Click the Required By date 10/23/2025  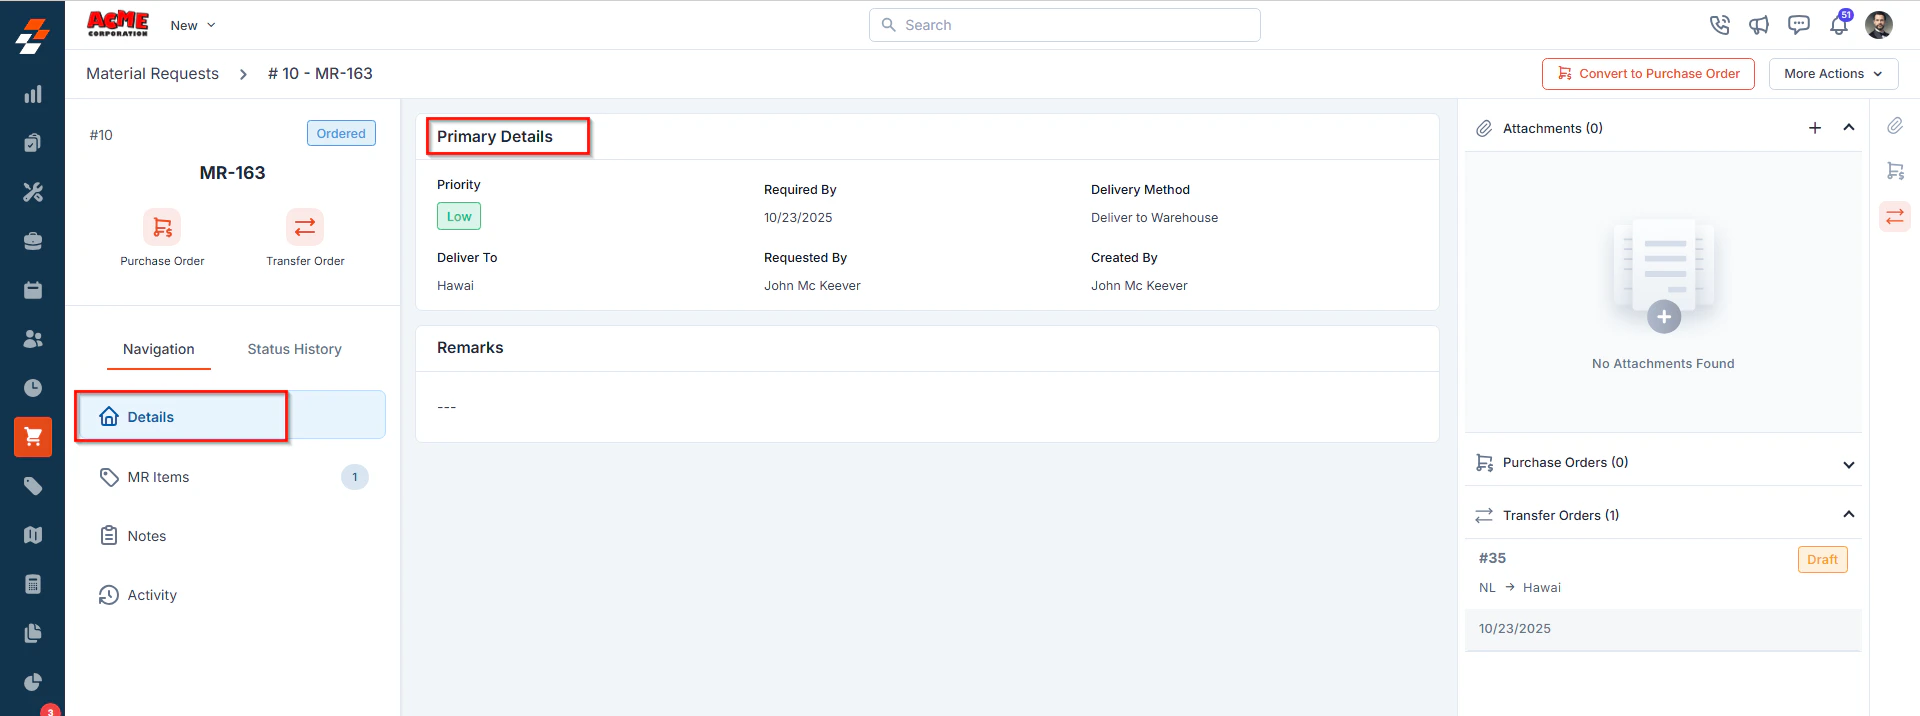pyautogui.click(x=798, y=218)
